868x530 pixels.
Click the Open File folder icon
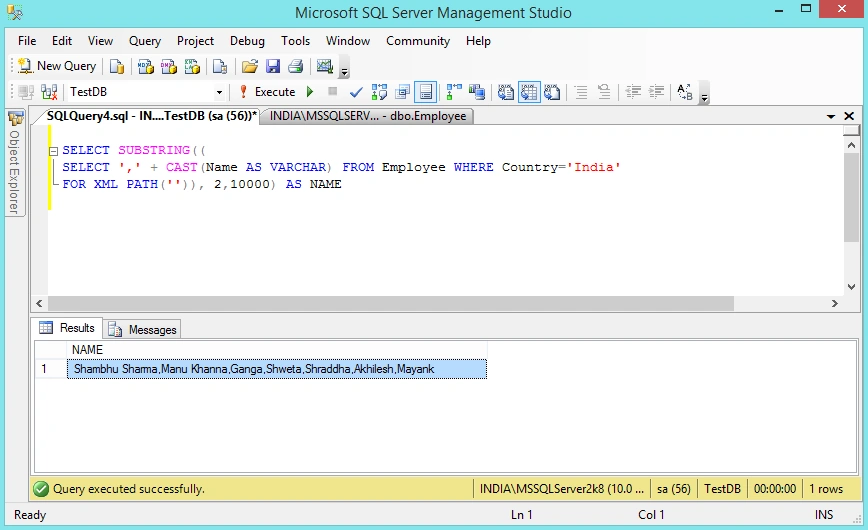(x=250, y=66)
